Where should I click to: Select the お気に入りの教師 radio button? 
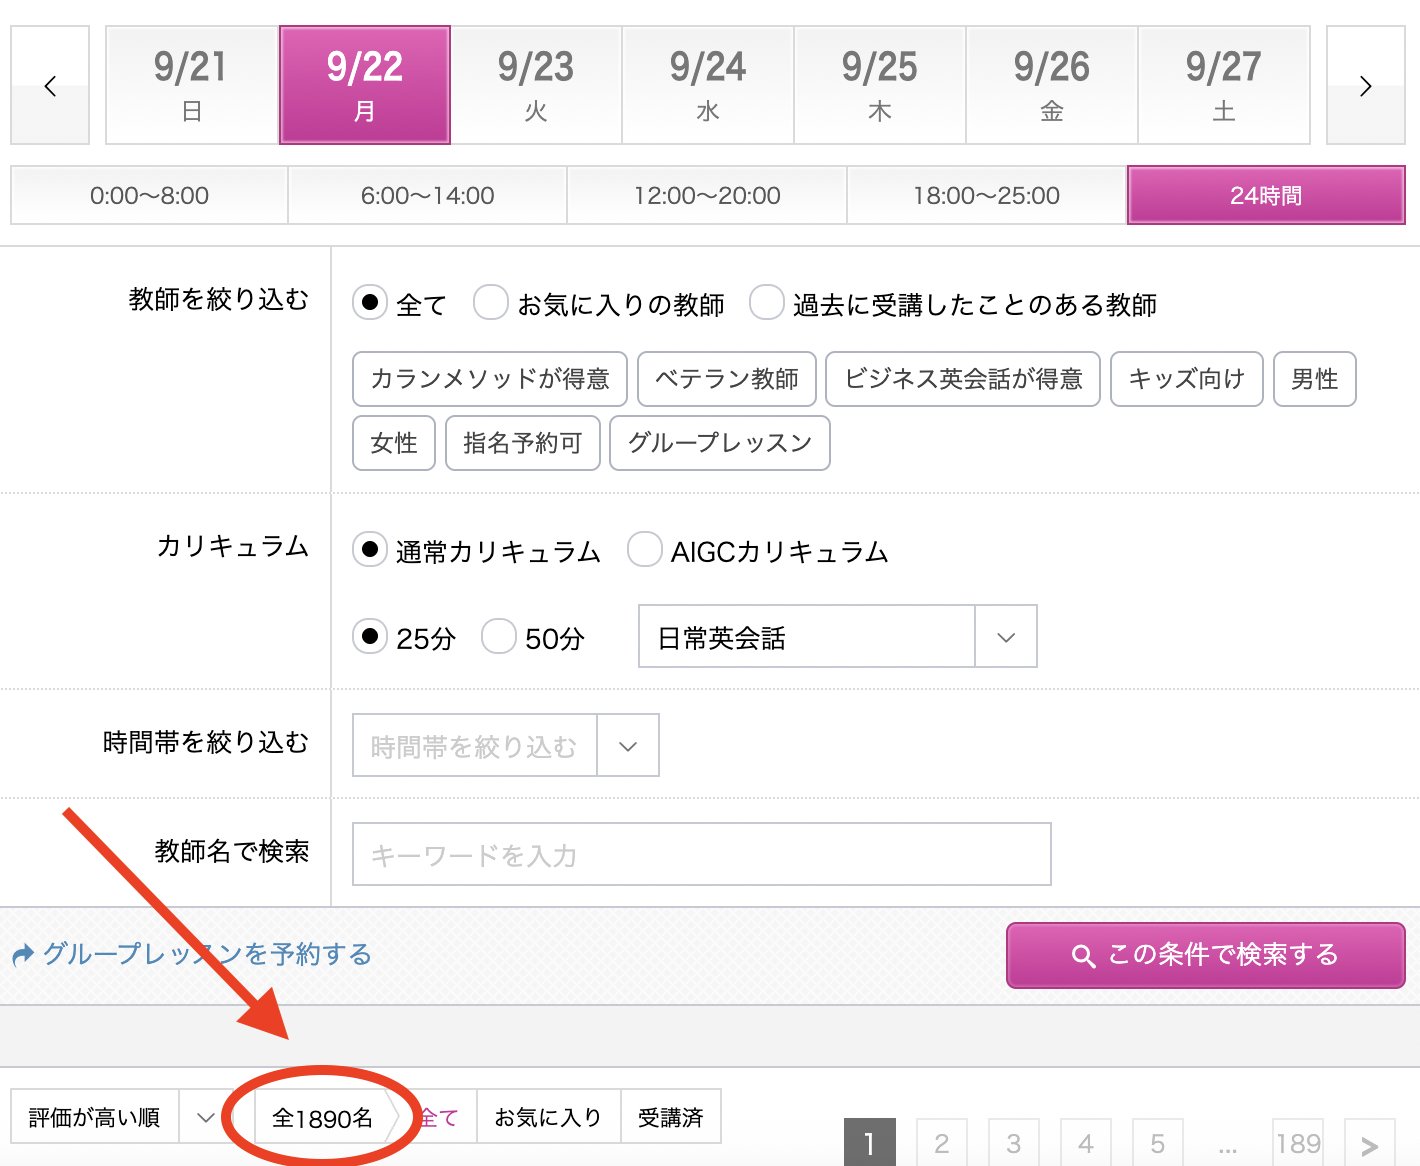[x=491, y=302]
